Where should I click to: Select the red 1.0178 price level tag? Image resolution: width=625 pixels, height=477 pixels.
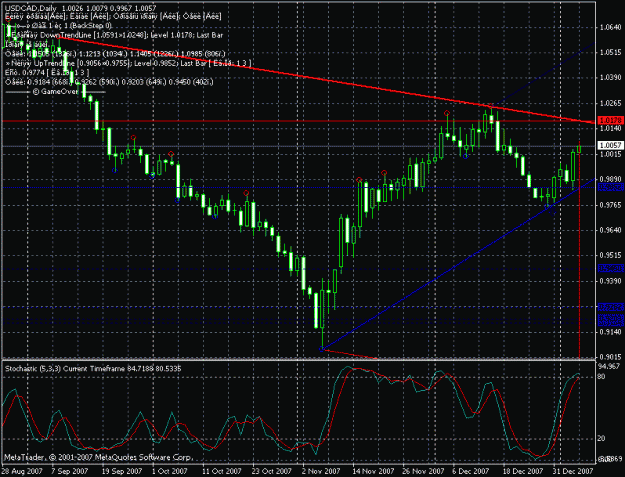(x=610, y=120)
